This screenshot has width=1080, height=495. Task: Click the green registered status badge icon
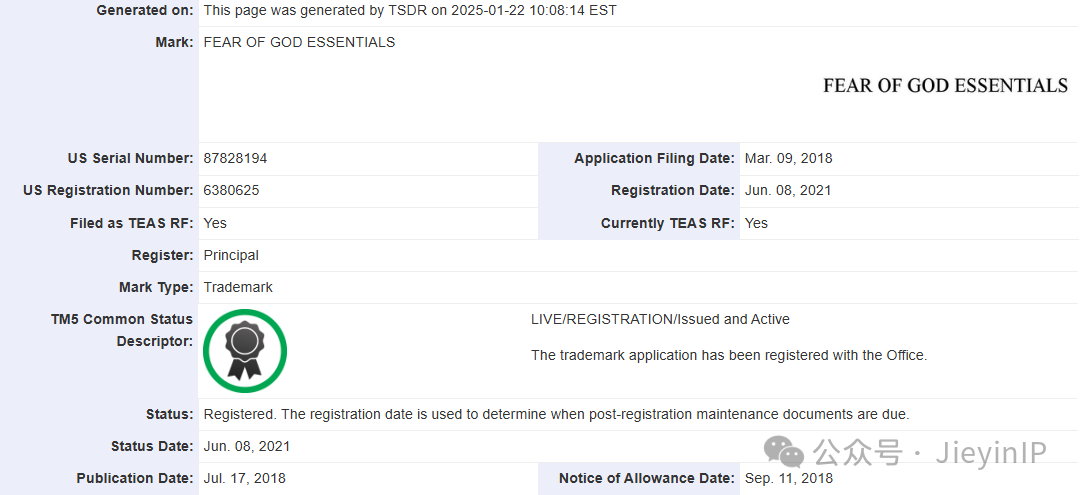coord(245,350)
